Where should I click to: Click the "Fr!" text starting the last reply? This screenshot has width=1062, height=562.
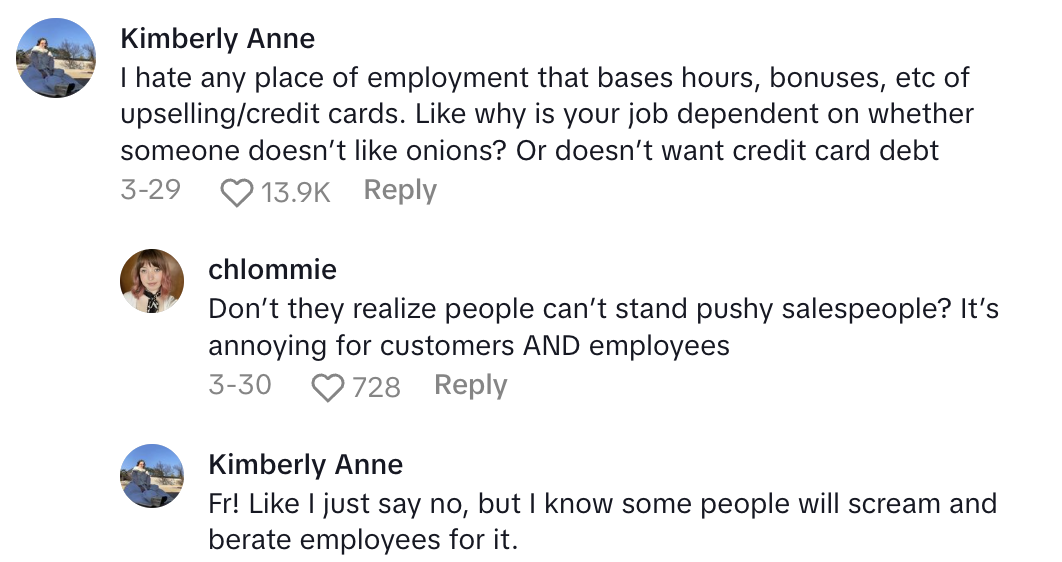pyautogui.click(x=228, y=503)
